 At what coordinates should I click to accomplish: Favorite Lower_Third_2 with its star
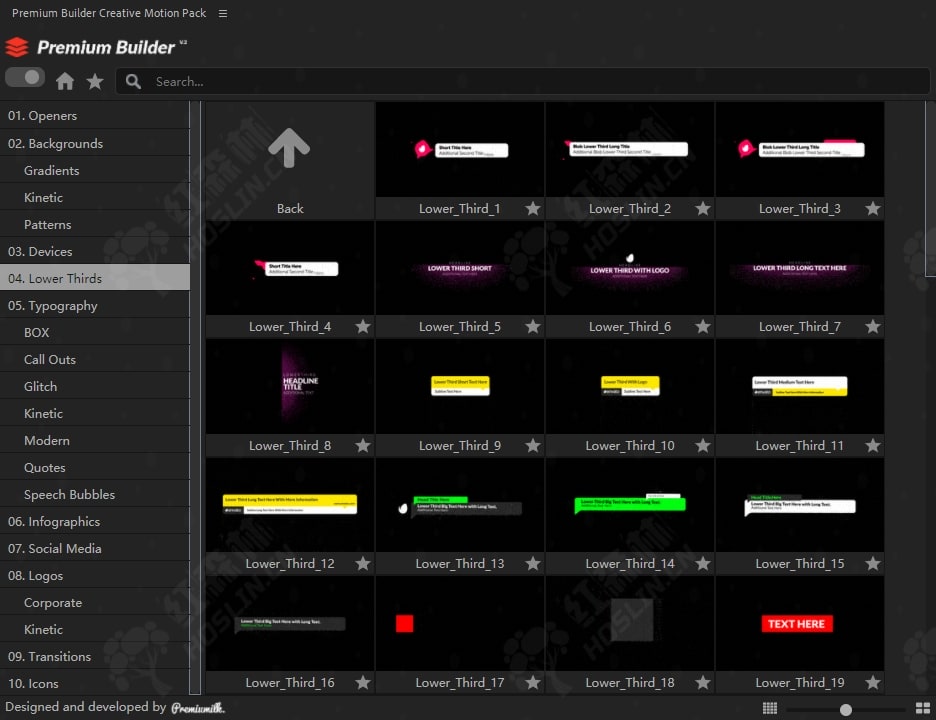click(x=703, y=208)
